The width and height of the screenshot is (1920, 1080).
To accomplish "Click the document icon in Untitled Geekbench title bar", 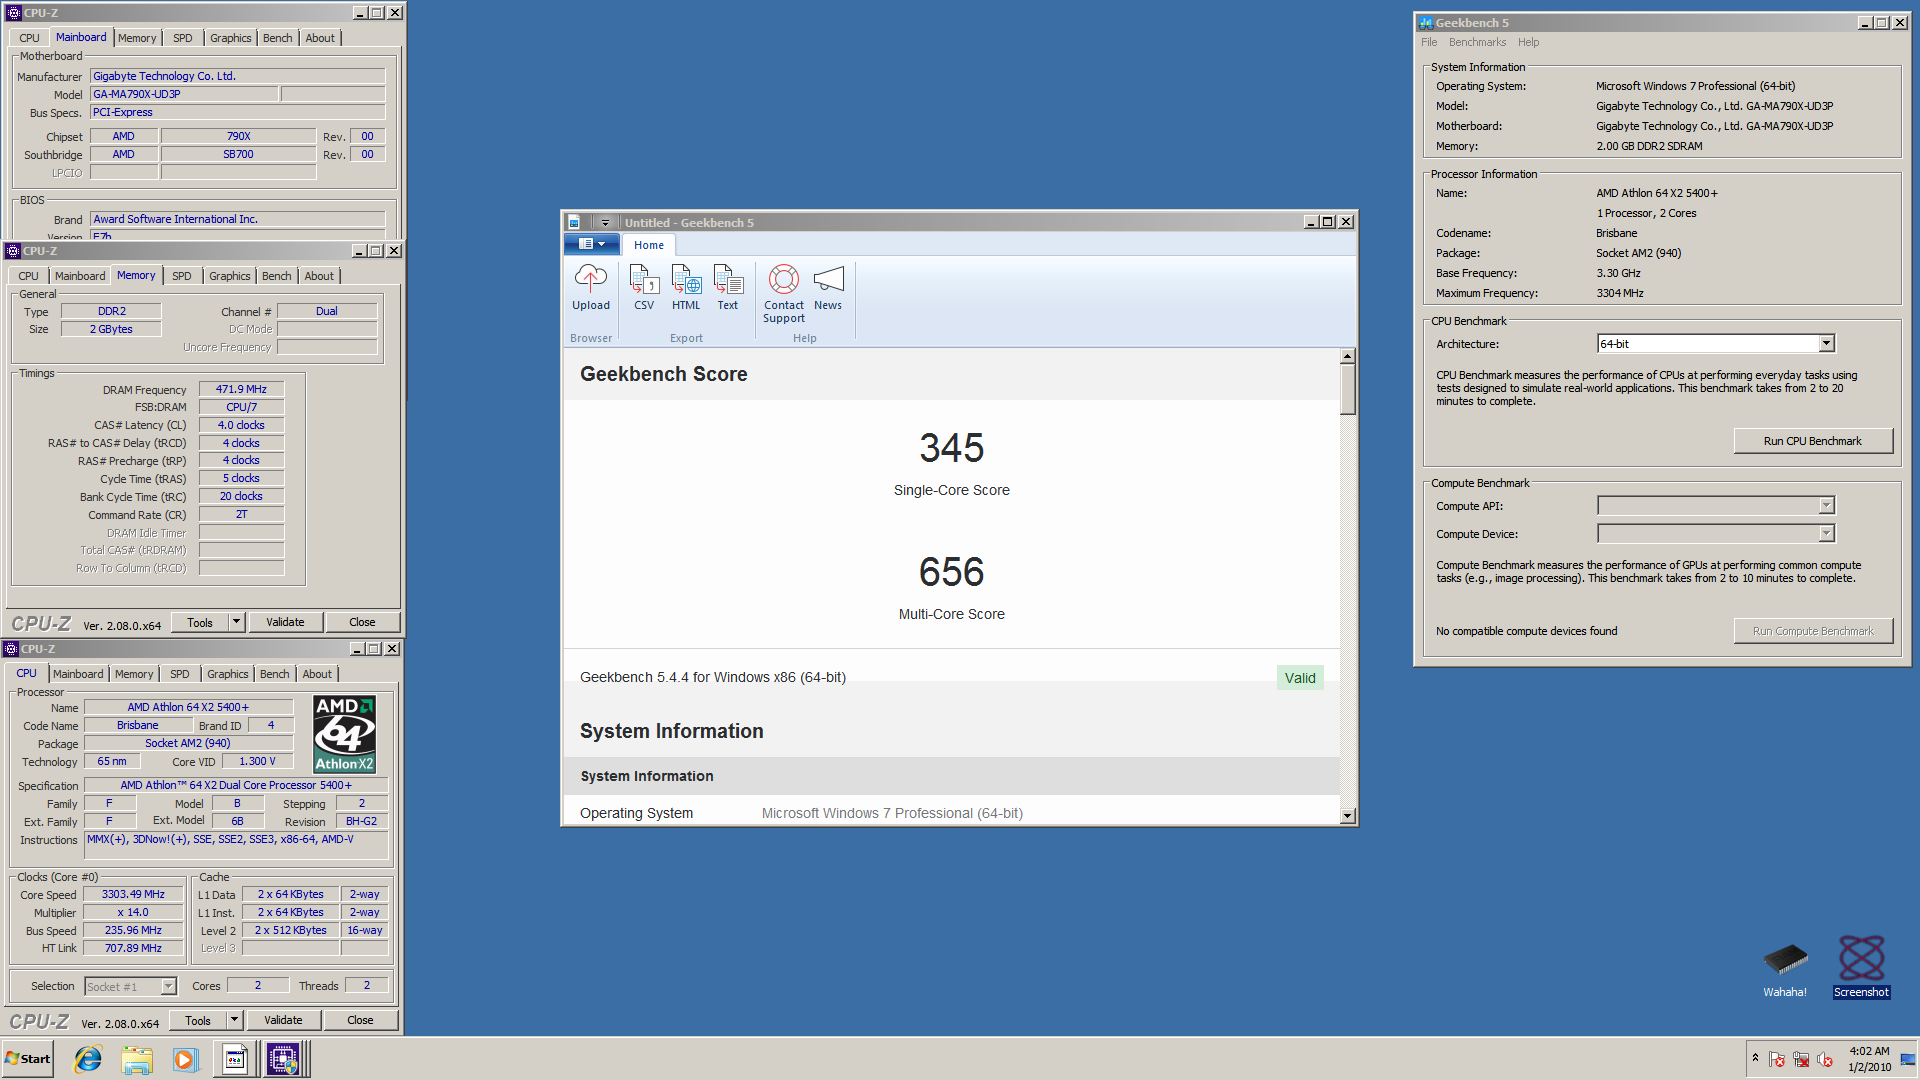I will 574,222.
